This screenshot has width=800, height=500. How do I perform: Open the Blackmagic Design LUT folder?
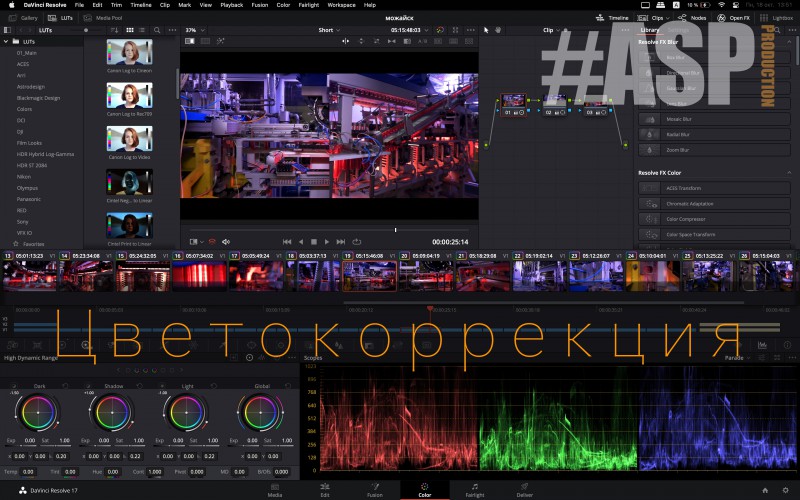38,98
